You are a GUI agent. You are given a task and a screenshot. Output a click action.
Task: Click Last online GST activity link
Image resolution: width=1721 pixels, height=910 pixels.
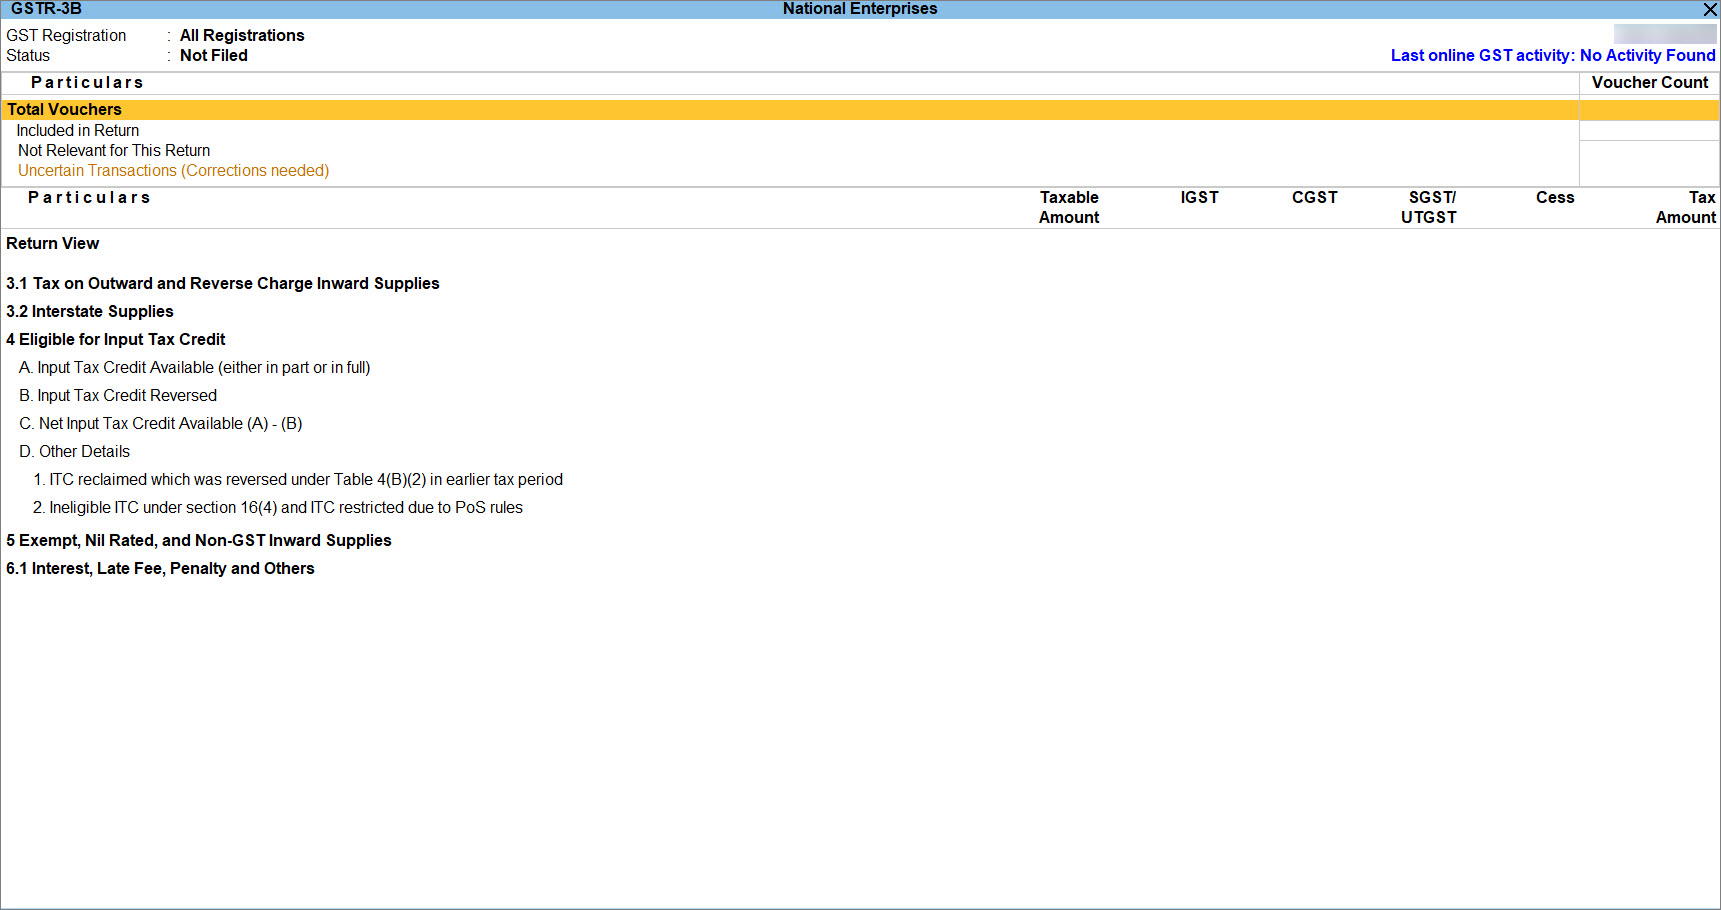[1552, 55]
